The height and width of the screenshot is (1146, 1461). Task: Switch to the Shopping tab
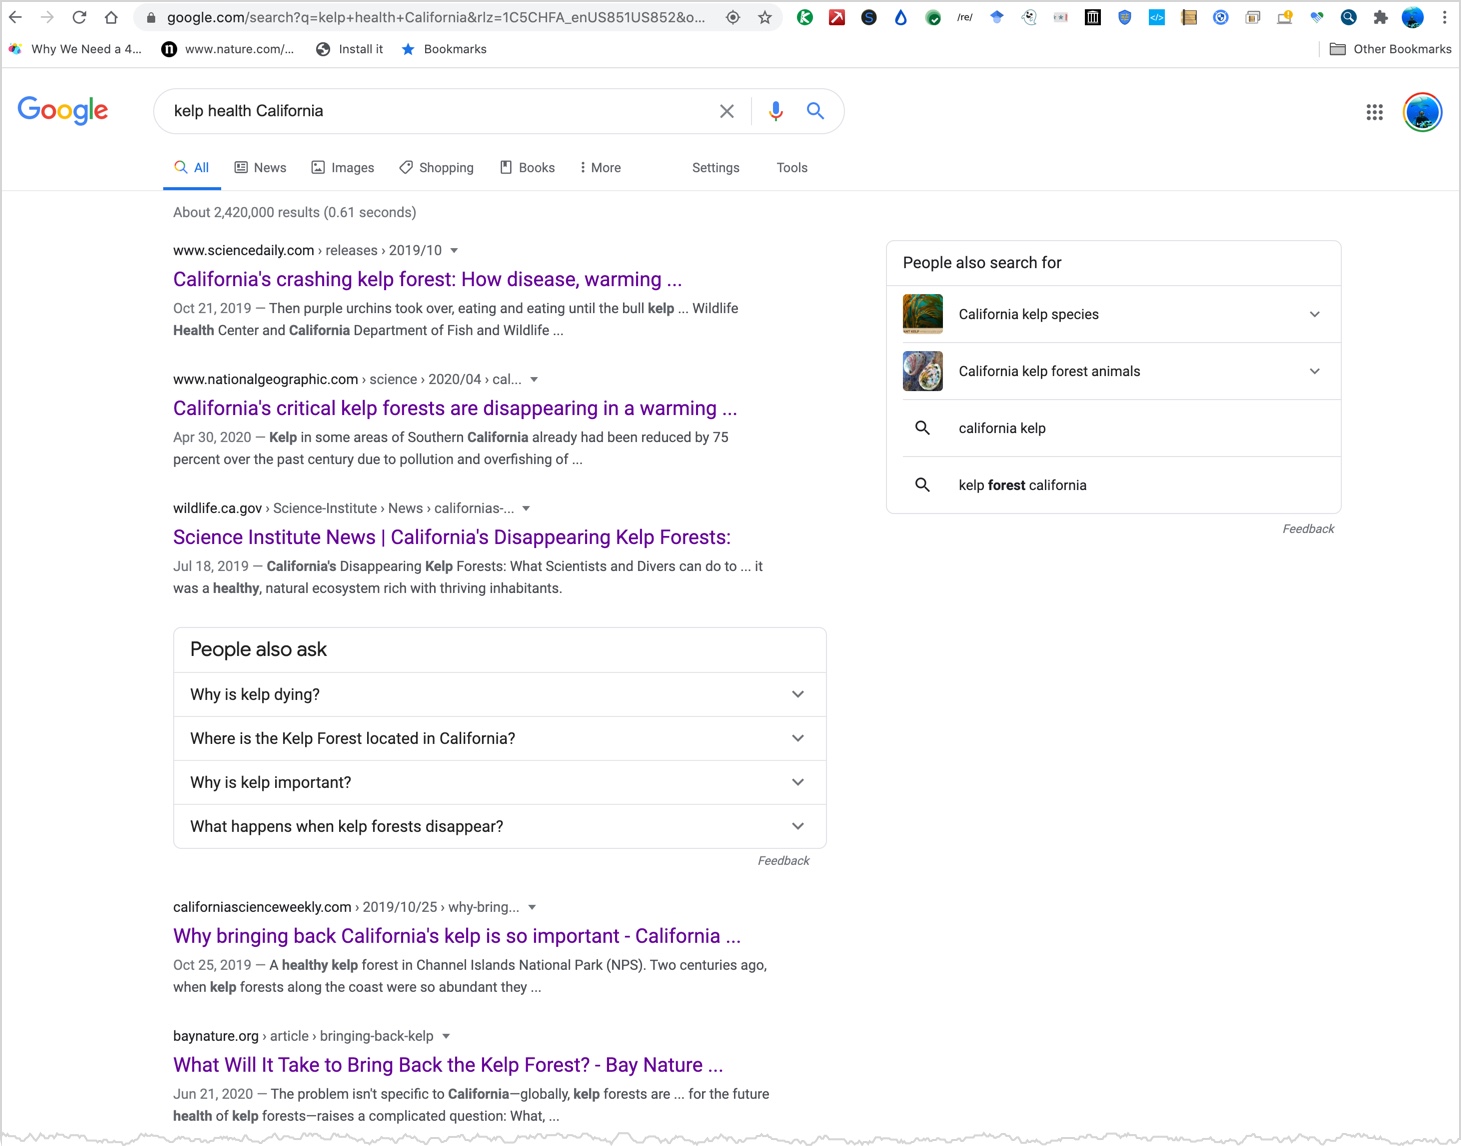[436, 168]
